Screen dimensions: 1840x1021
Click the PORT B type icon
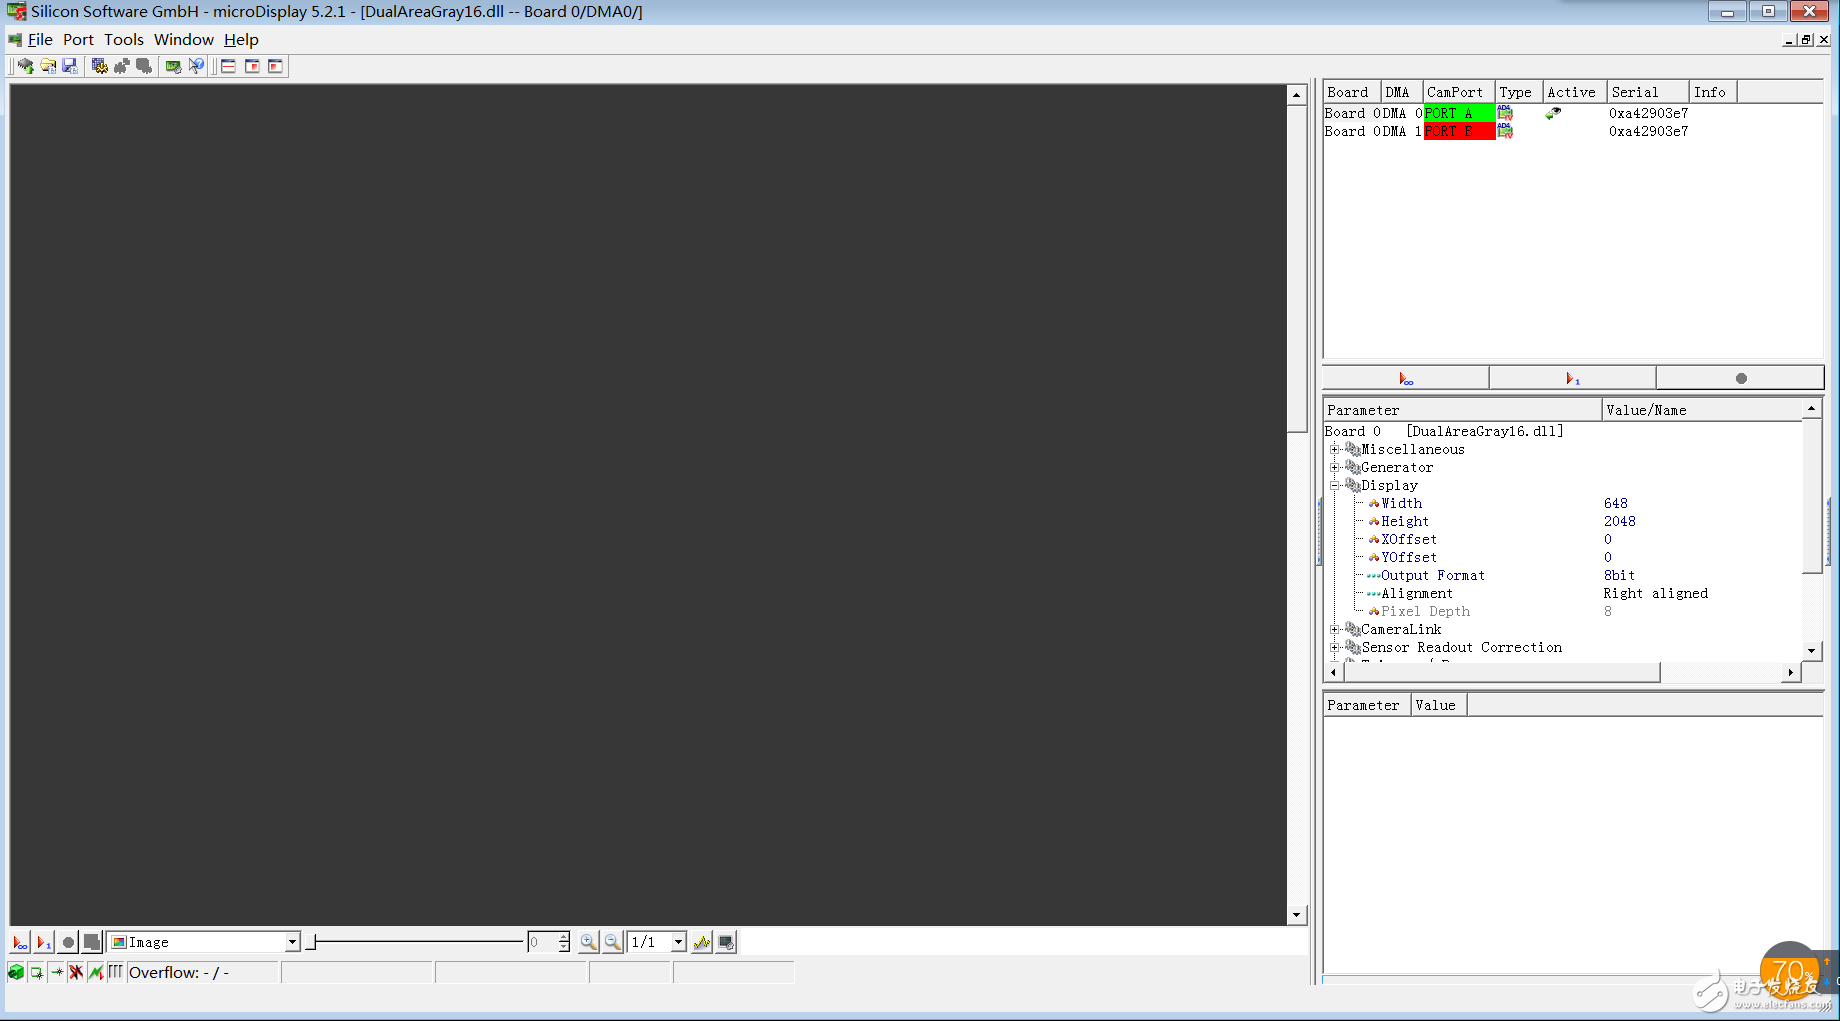1505,131
